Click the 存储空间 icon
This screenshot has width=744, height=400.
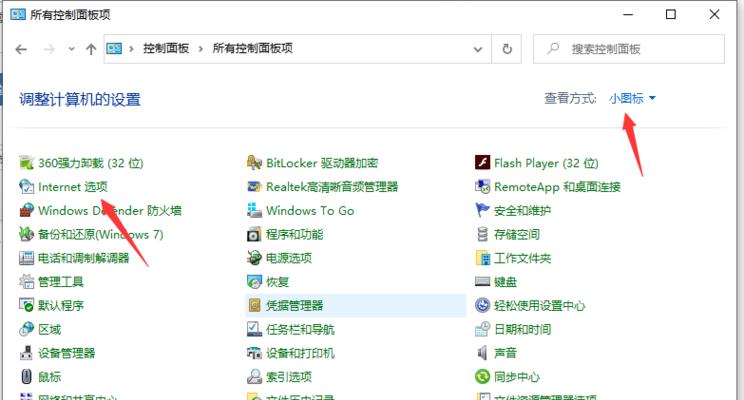(x=482, y=234)
